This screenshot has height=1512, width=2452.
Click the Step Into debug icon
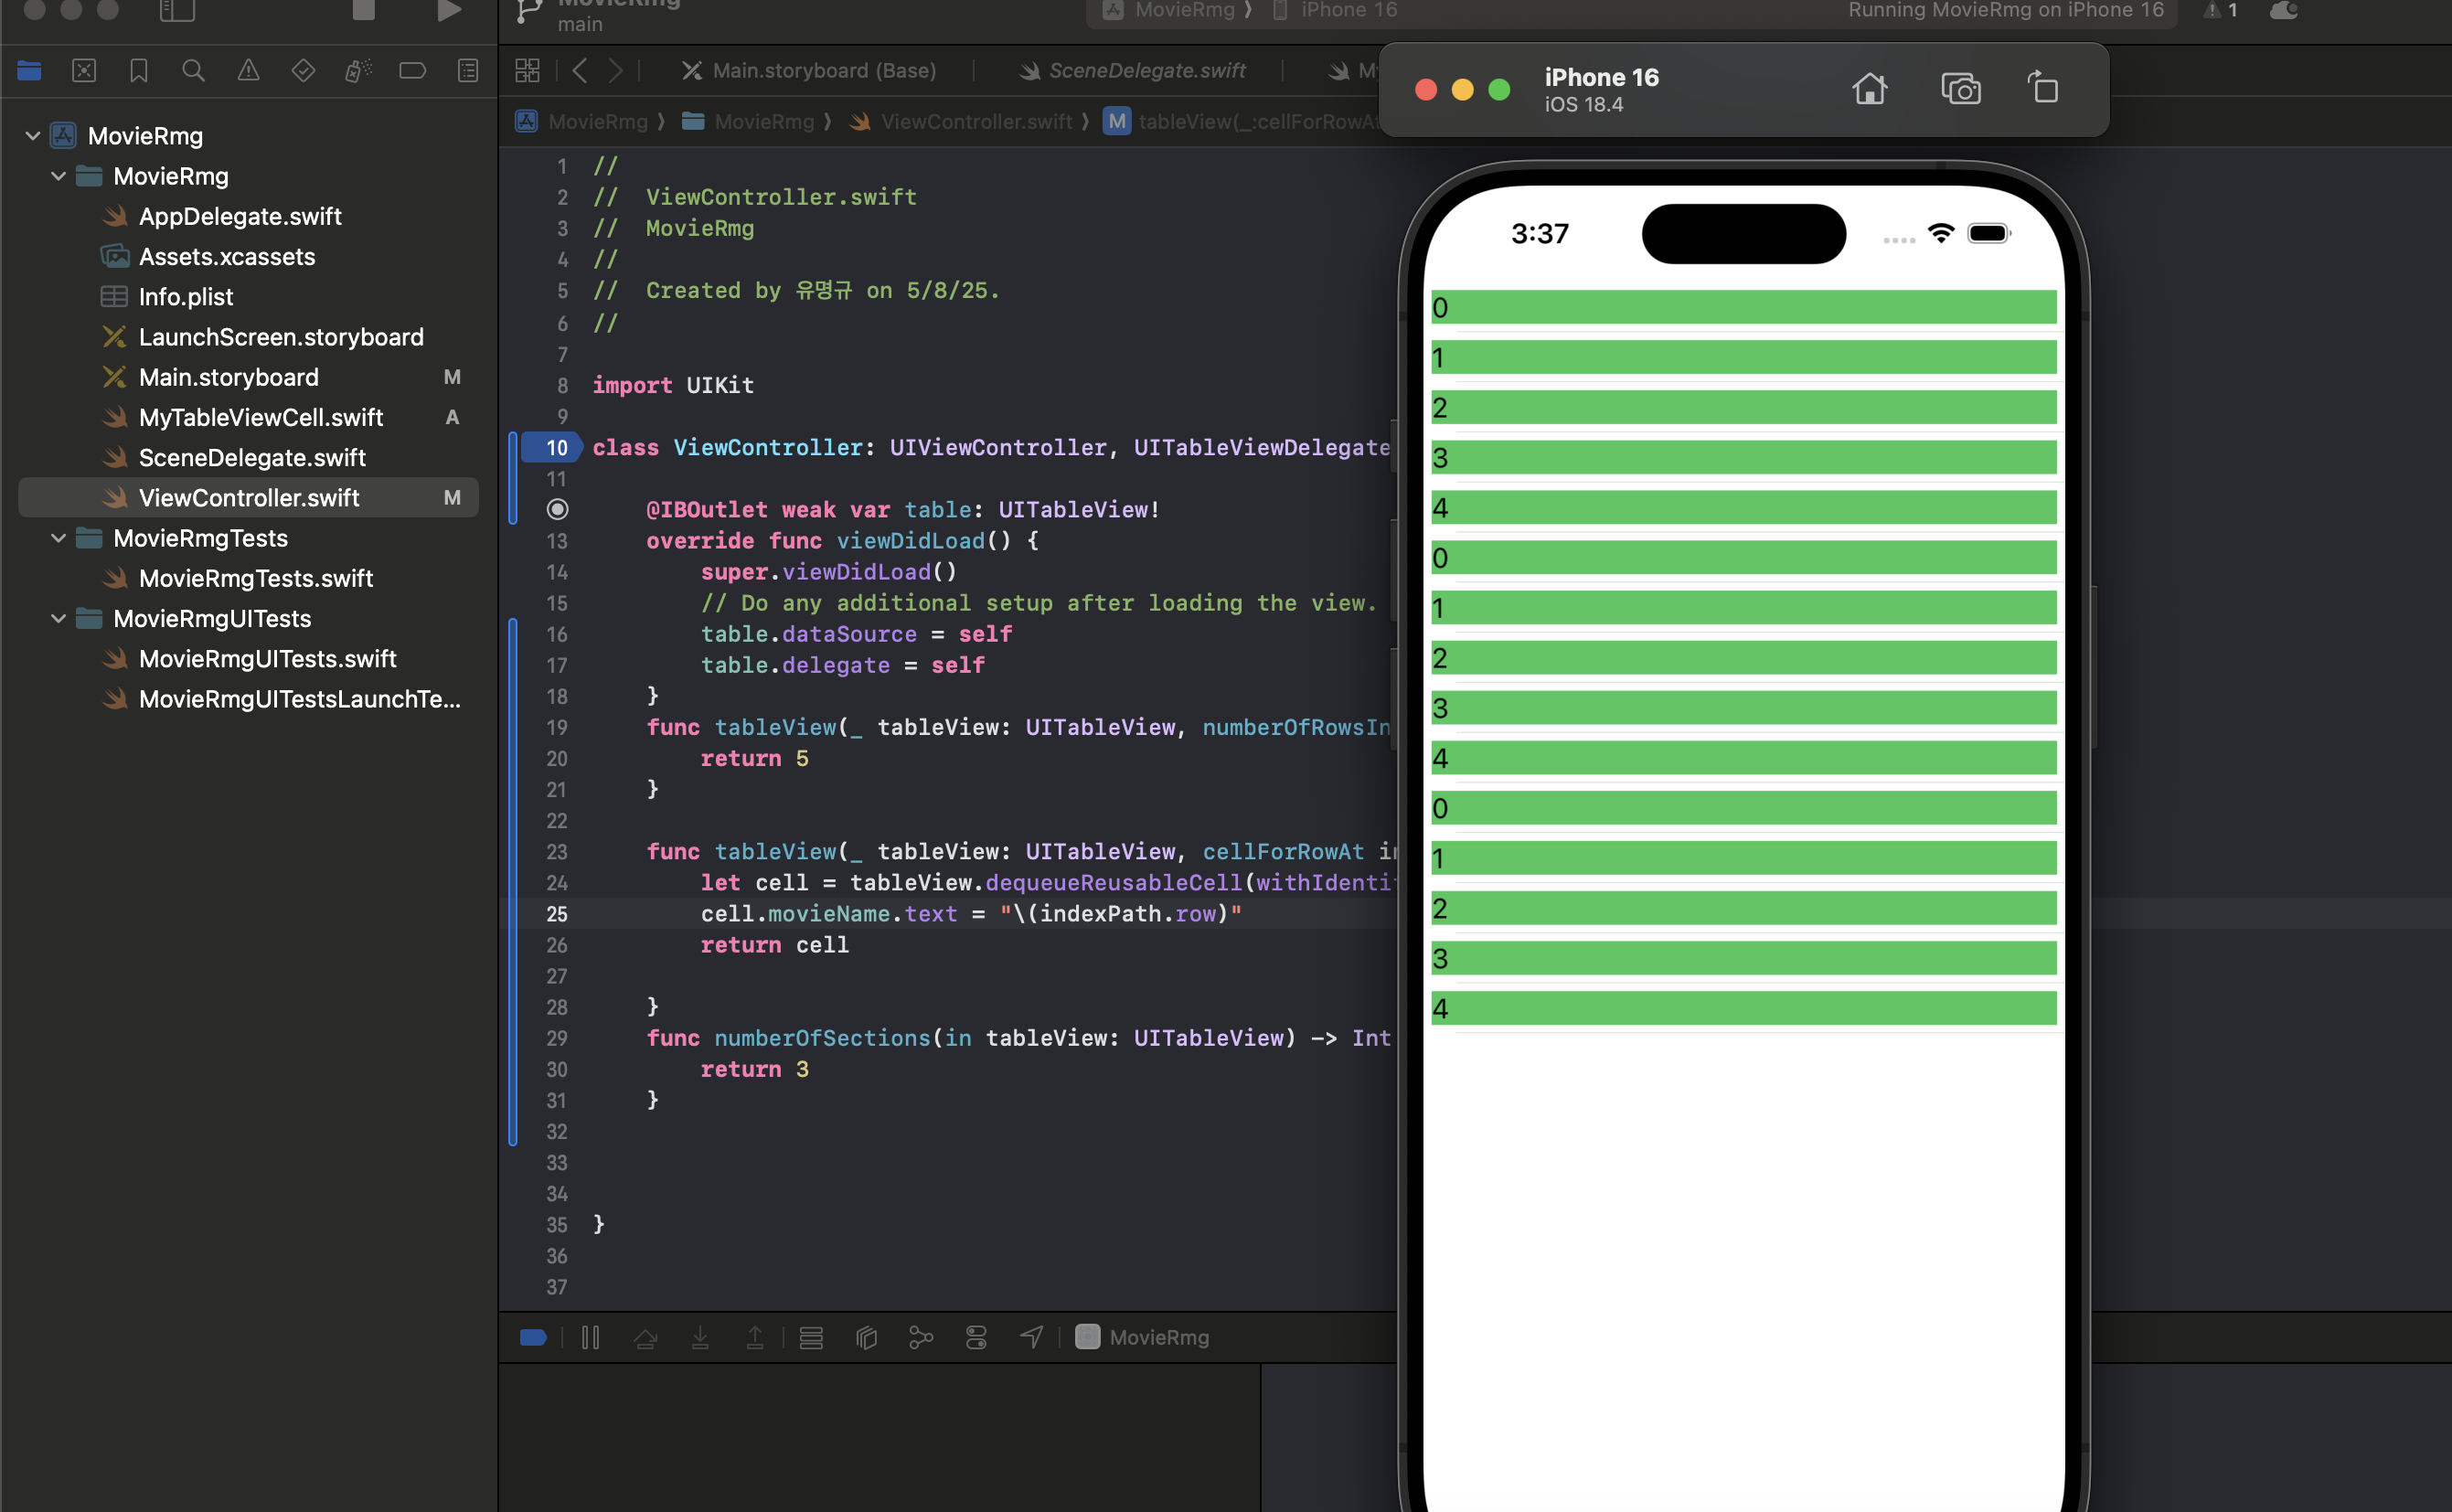click(x=700, y=1337)
